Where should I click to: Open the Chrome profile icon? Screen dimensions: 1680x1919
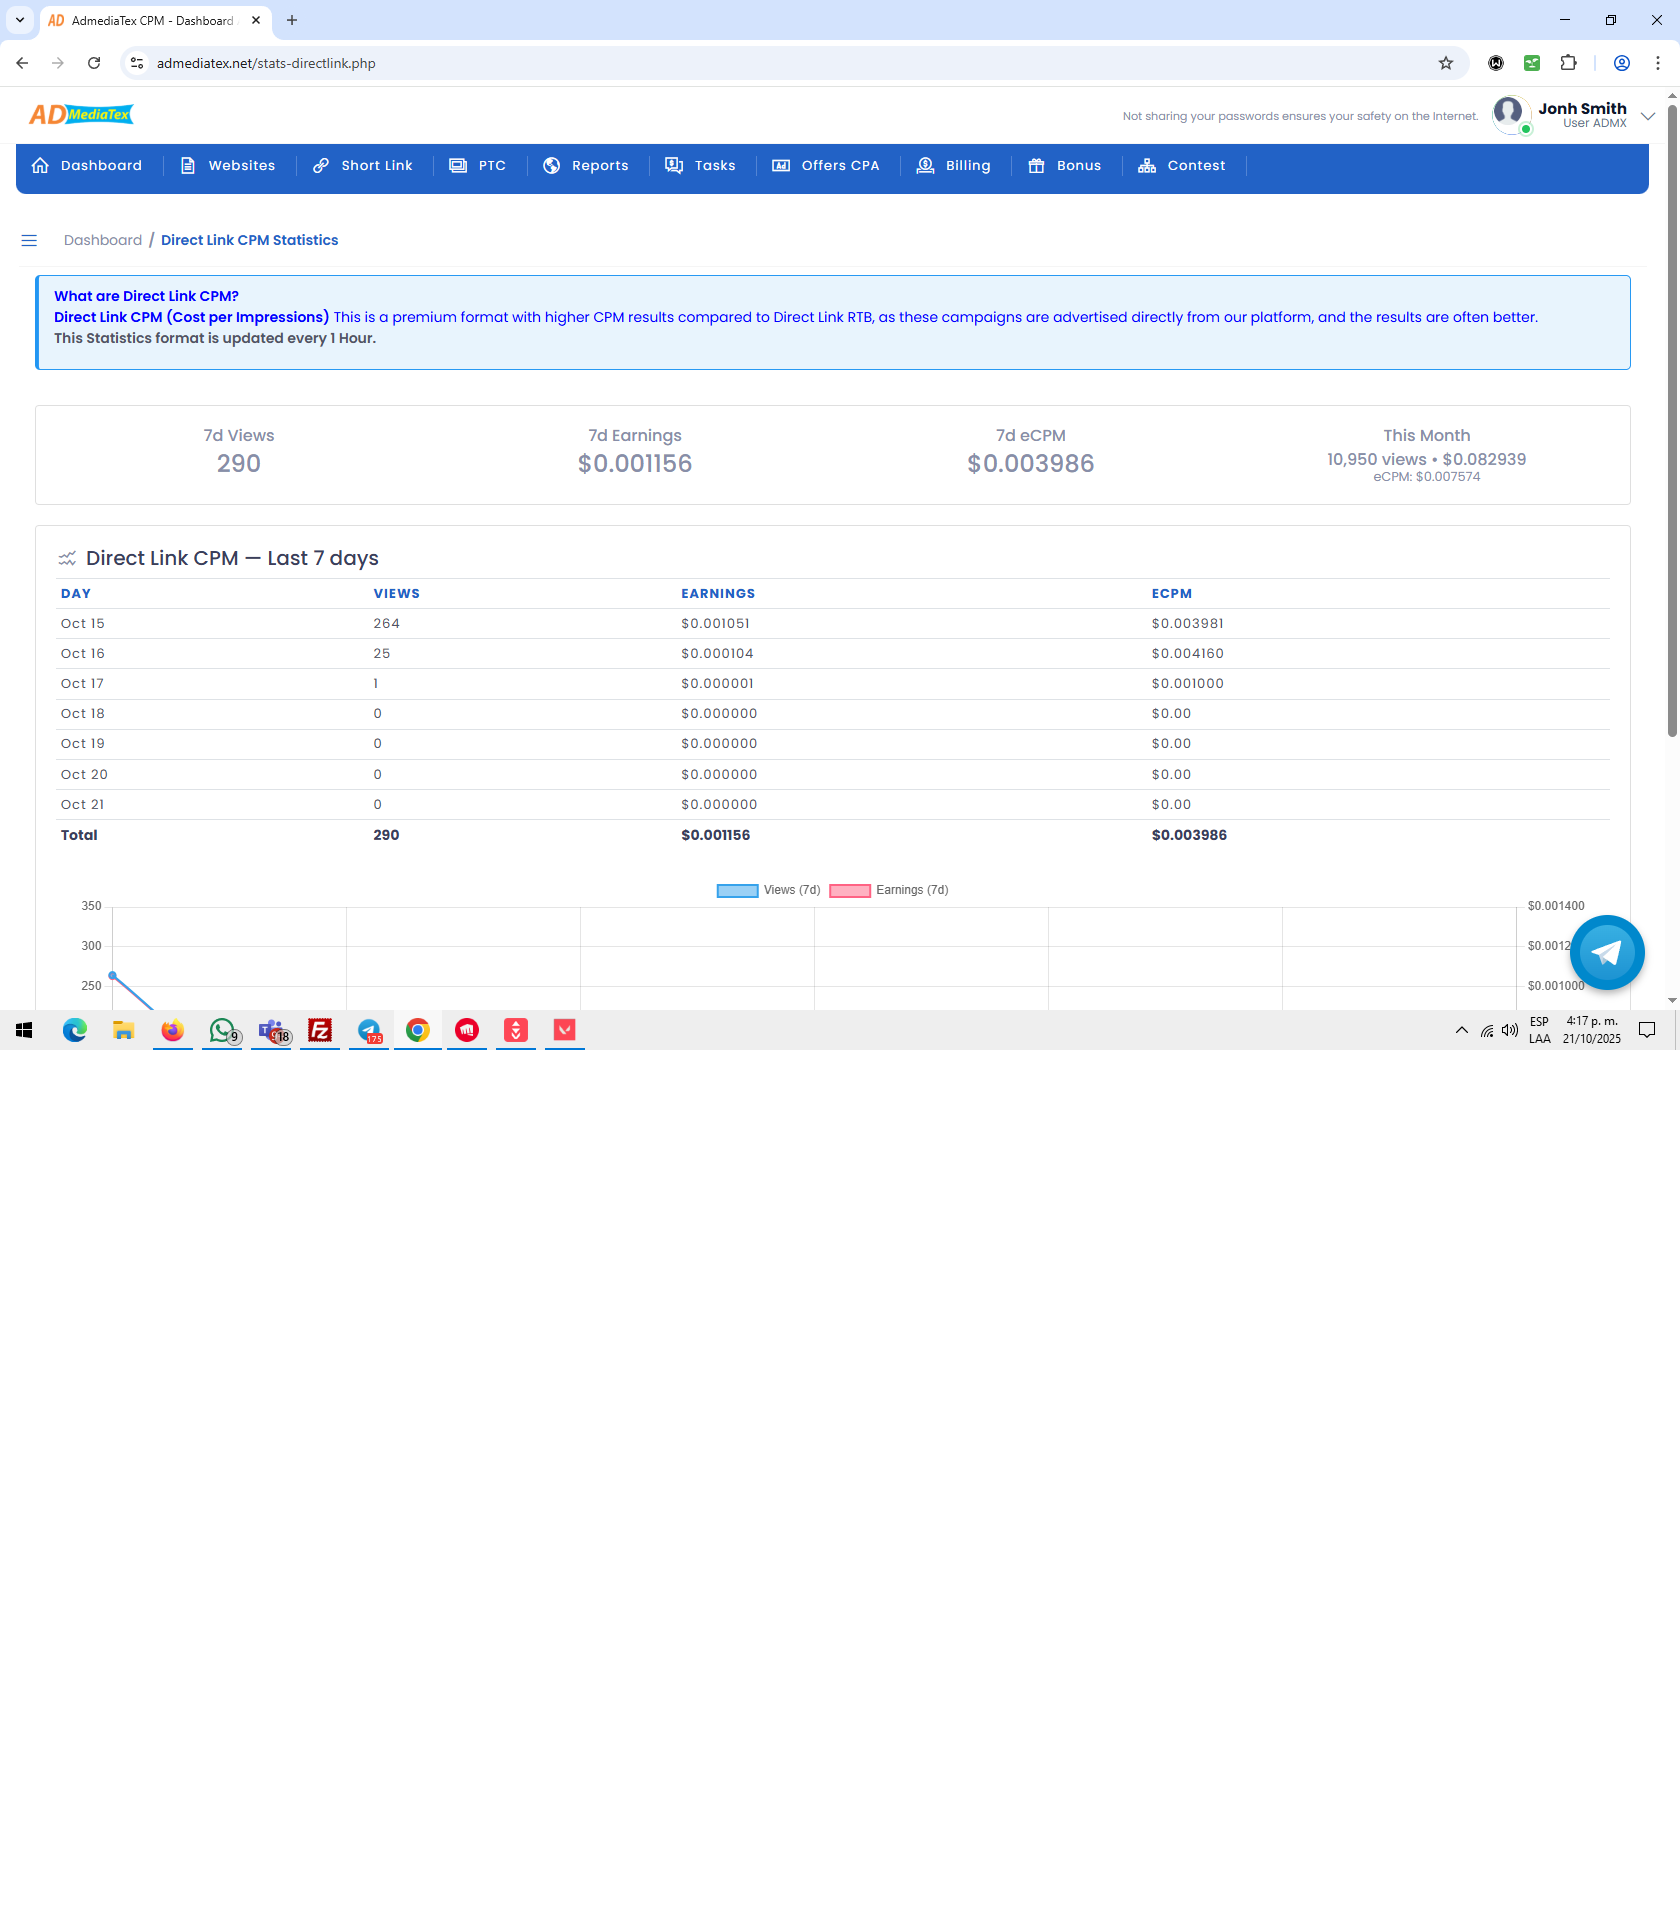point(1622,63)
